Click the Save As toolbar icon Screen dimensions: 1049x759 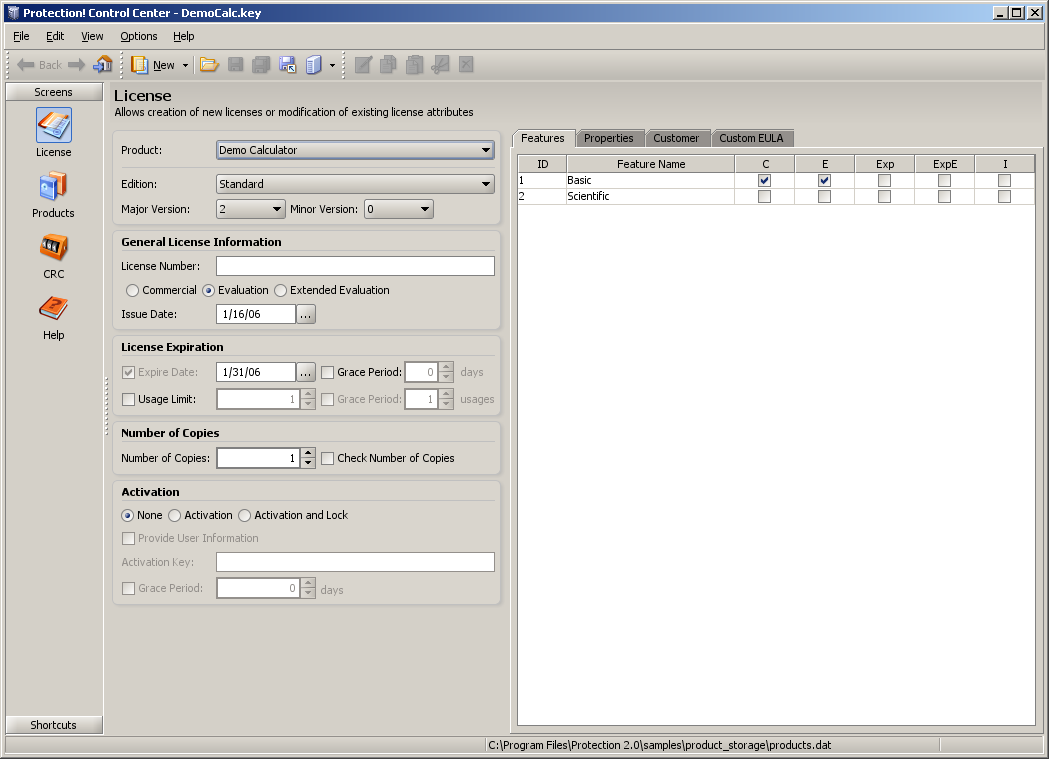(287, 65)
